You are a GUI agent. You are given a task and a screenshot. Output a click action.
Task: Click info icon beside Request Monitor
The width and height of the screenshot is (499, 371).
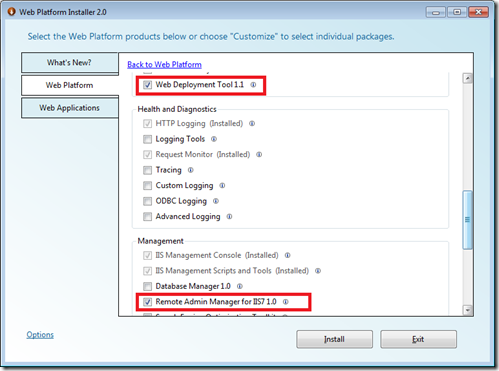pyautogui.click(x=259, y=155)
